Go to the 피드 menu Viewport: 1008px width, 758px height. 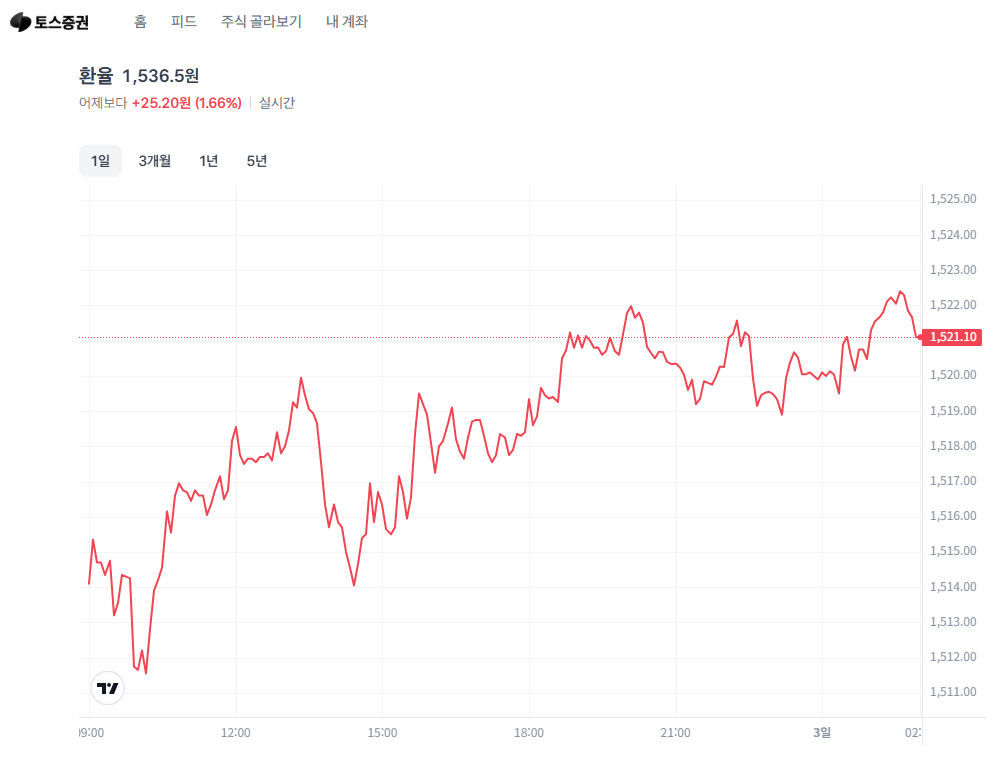183,22
